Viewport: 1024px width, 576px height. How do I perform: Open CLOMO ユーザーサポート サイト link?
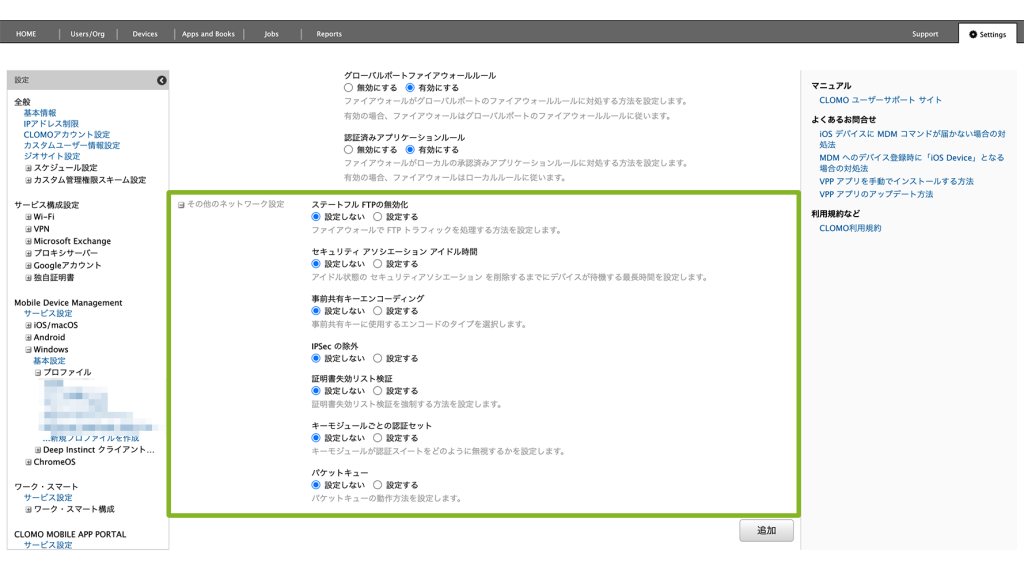tap(880, 100)
